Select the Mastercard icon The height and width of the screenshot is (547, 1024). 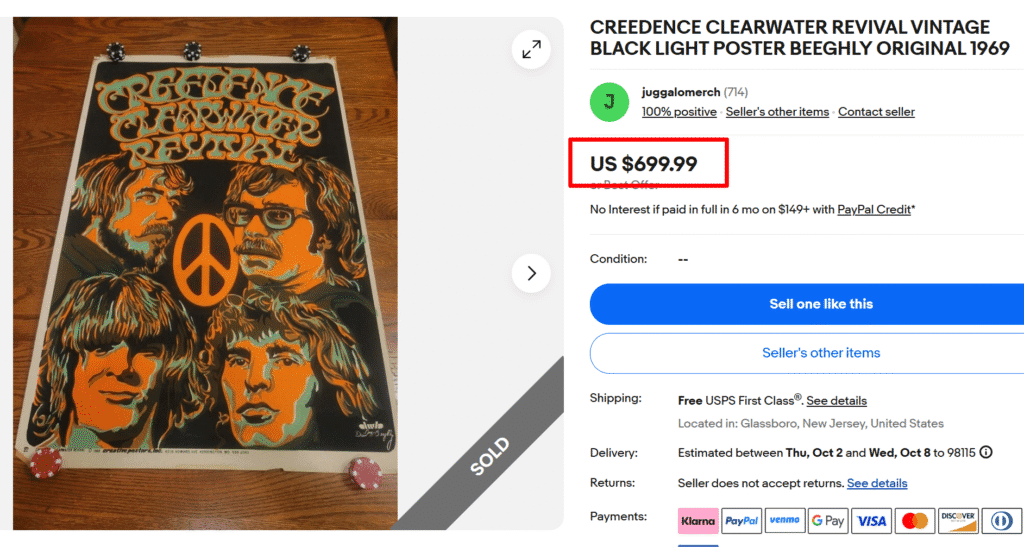coord(914,521)
